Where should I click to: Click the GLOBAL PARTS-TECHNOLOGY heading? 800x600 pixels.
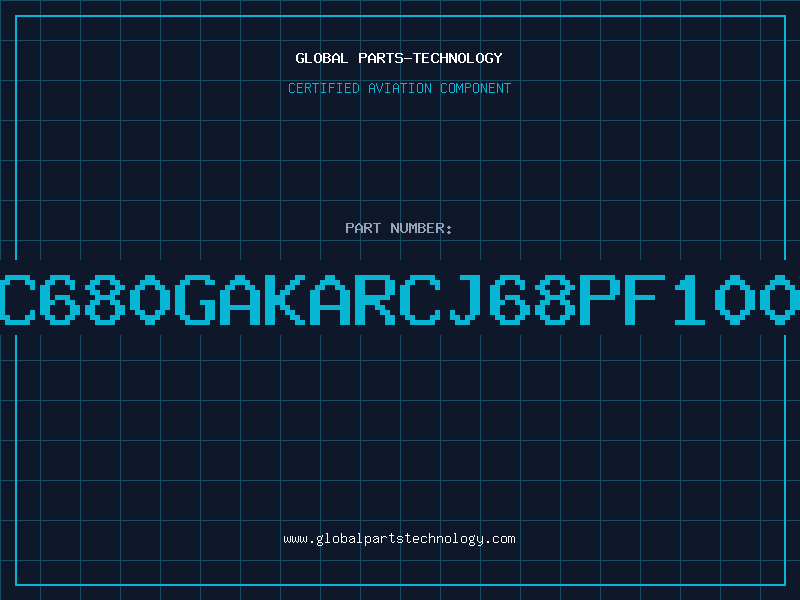[x=399, y=58]
